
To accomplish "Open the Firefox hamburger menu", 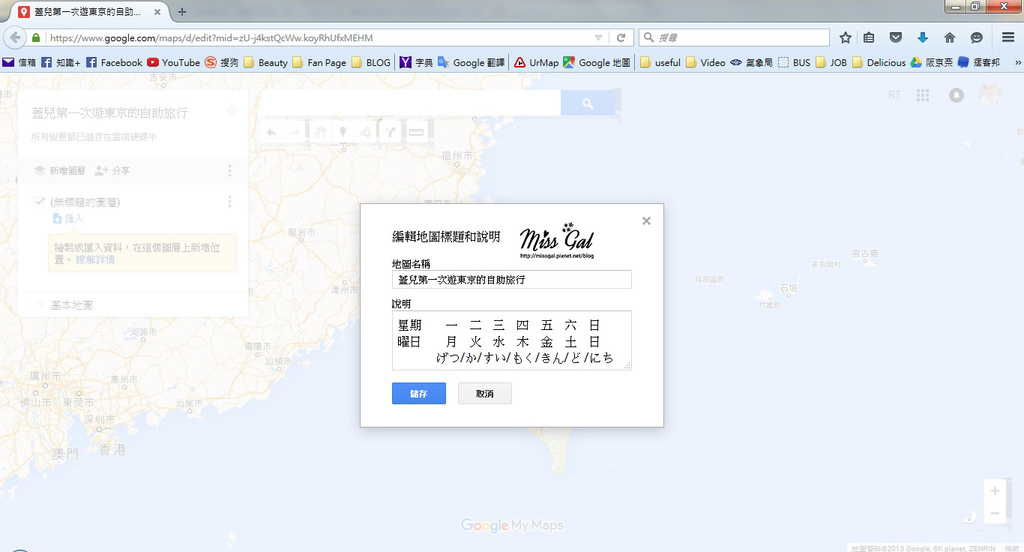I will (1008, 38).
